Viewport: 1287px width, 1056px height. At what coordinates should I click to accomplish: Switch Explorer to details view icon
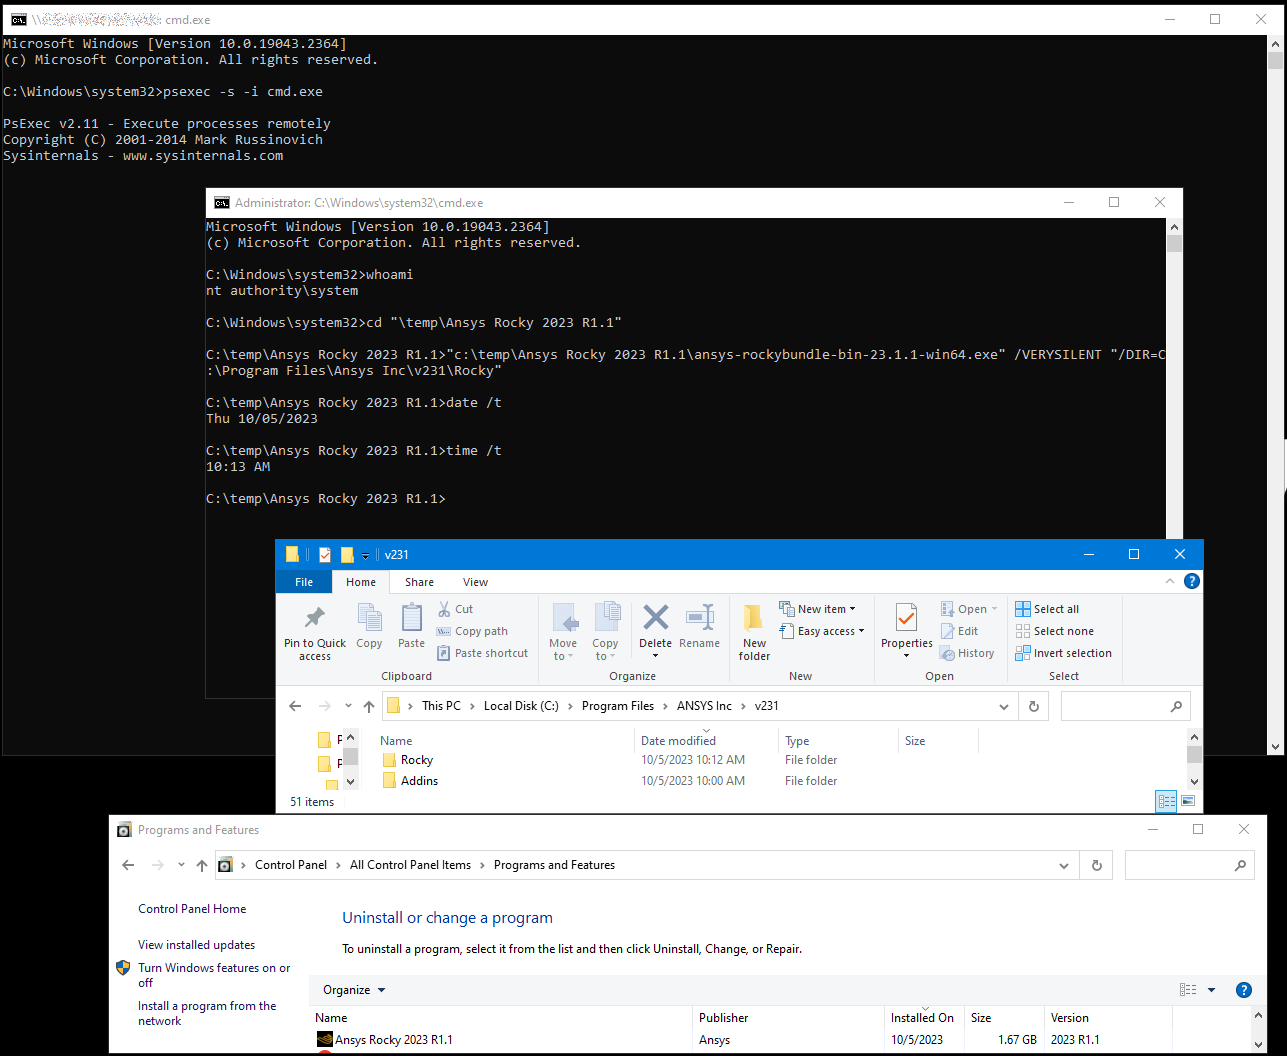1166,801
